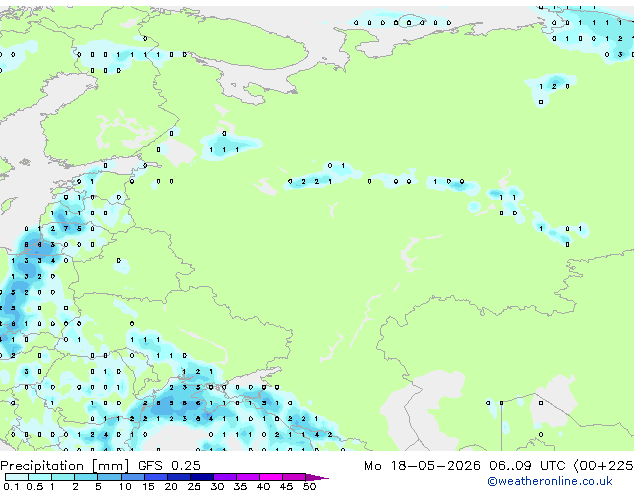Click the above-50 mm arrow tip of legend
Image resolution: width=634 pixels, height=490 pixels.
317,477
